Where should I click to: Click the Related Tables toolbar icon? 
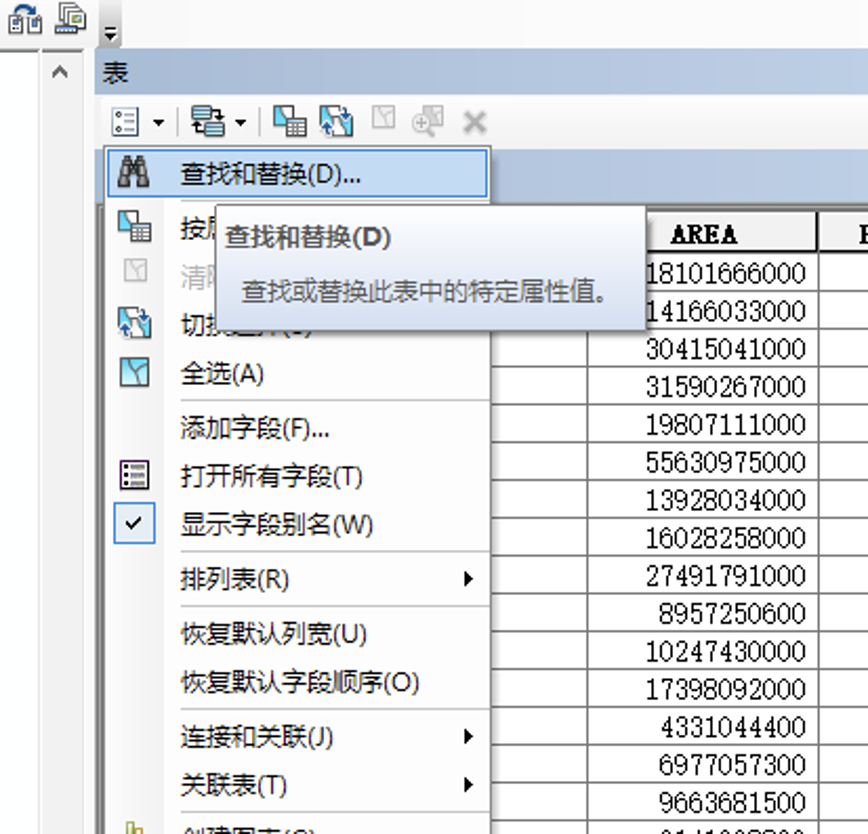coord(208,122)
